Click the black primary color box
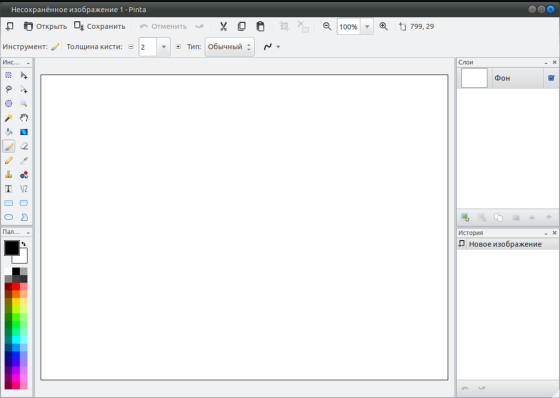Image resolution: width=560 pixels, height=398 pixels. pos(11,248)
